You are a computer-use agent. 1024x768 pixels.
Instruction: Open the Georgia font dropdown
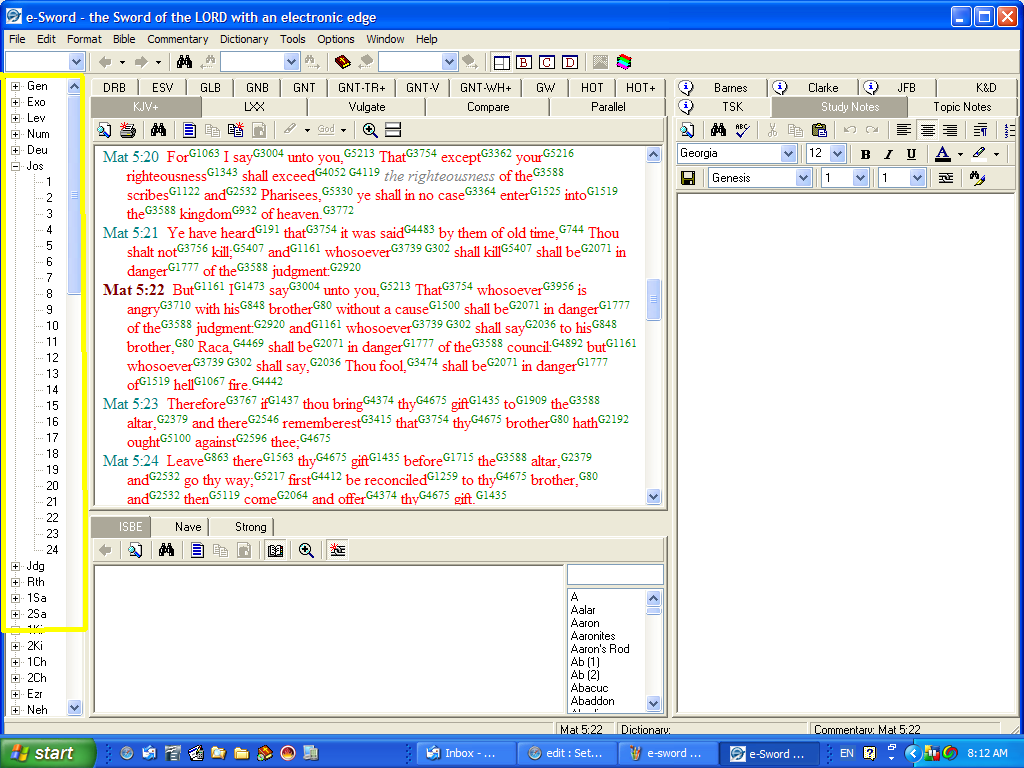click(x=788, y=154)
